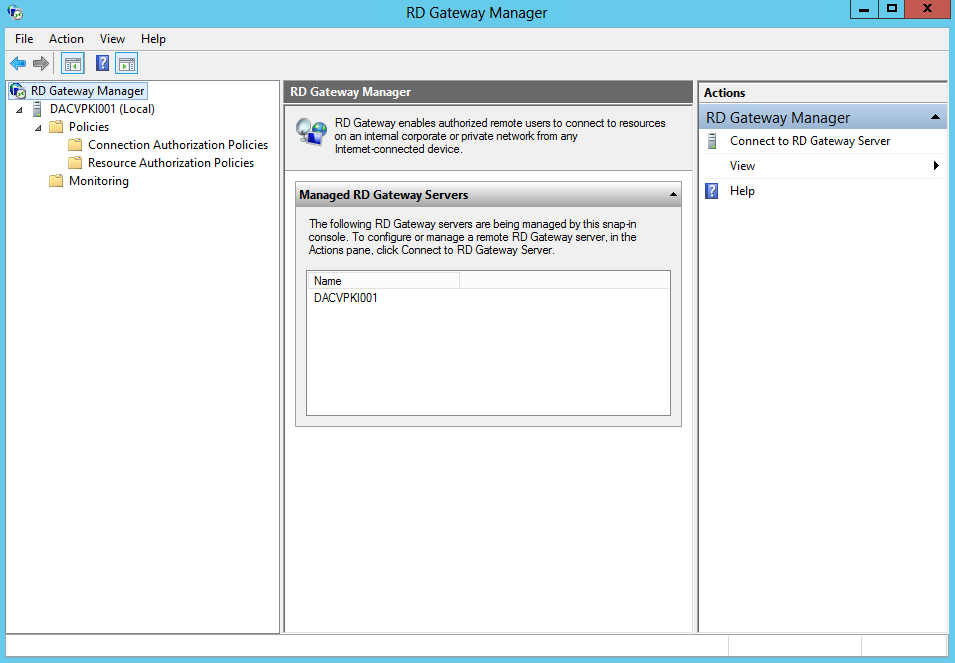Select Resource Authorization Policies tree item
This screenshot has width=955, height=663.
pos(171,163)
